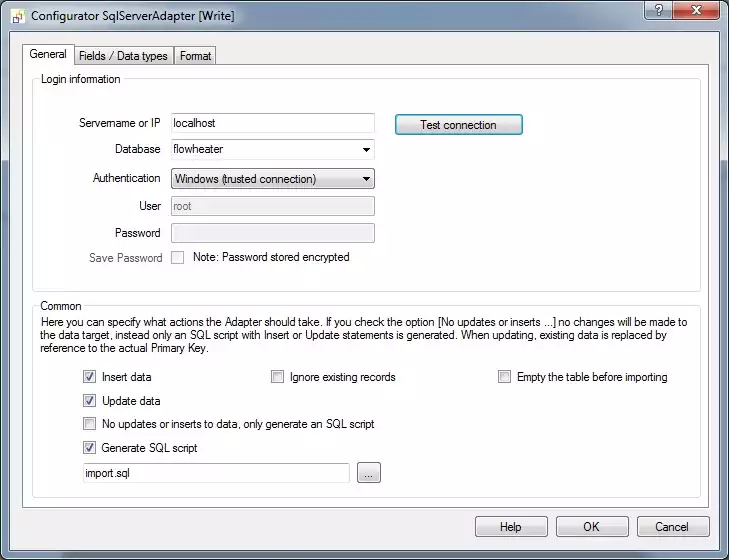Click the Help button

click(x=511, y=527)
